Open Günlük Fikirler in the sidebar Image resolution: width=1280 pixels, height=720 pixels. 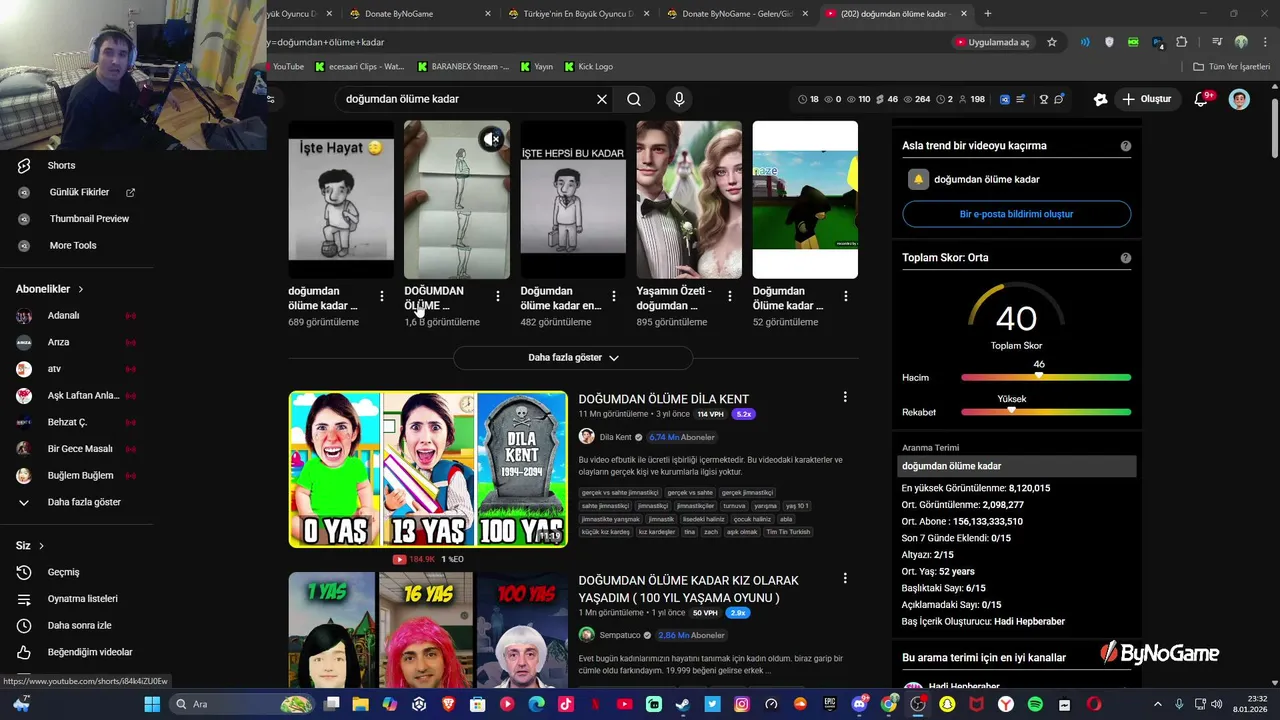click(79, 192)
